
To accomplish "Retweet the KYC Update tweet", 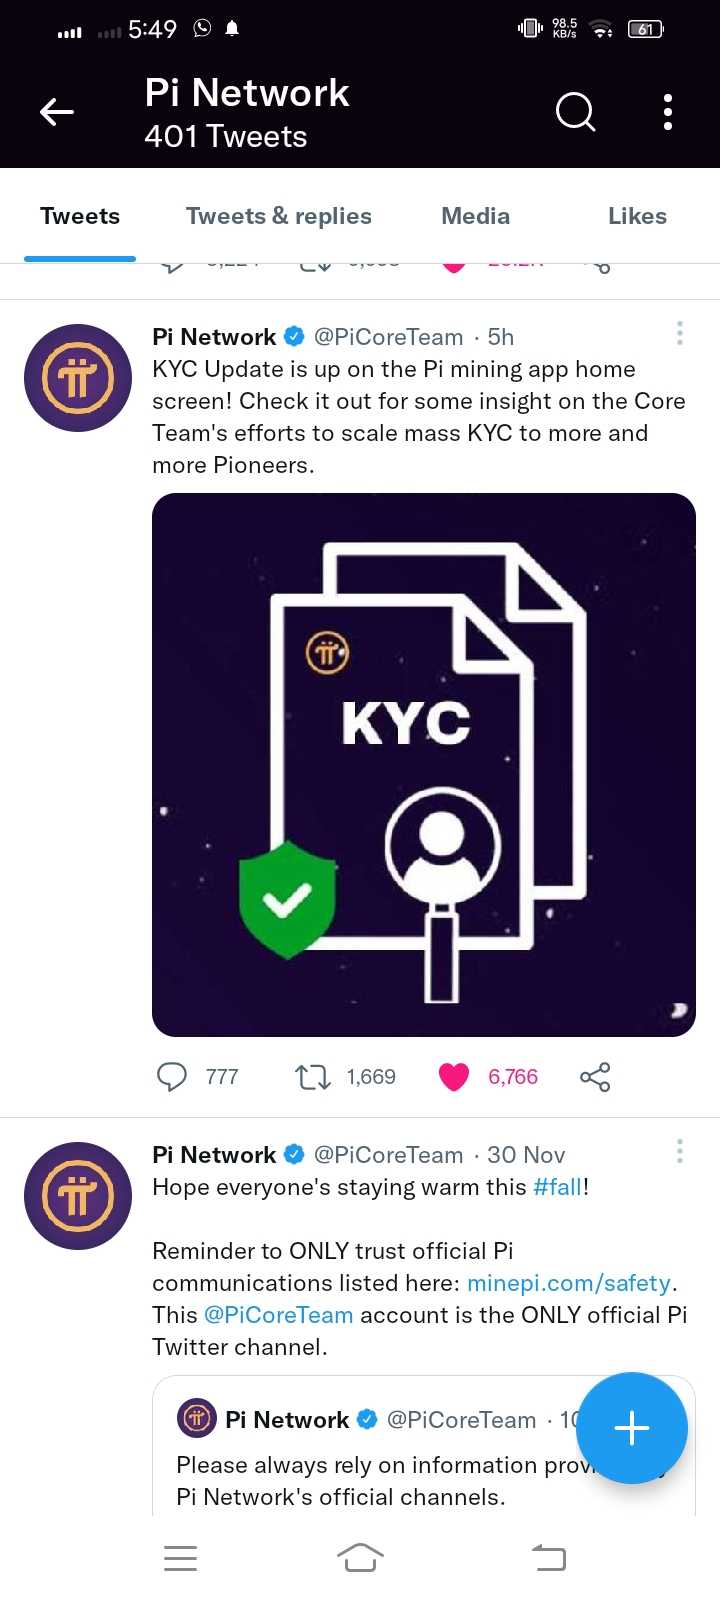I will click(313, 1077).
